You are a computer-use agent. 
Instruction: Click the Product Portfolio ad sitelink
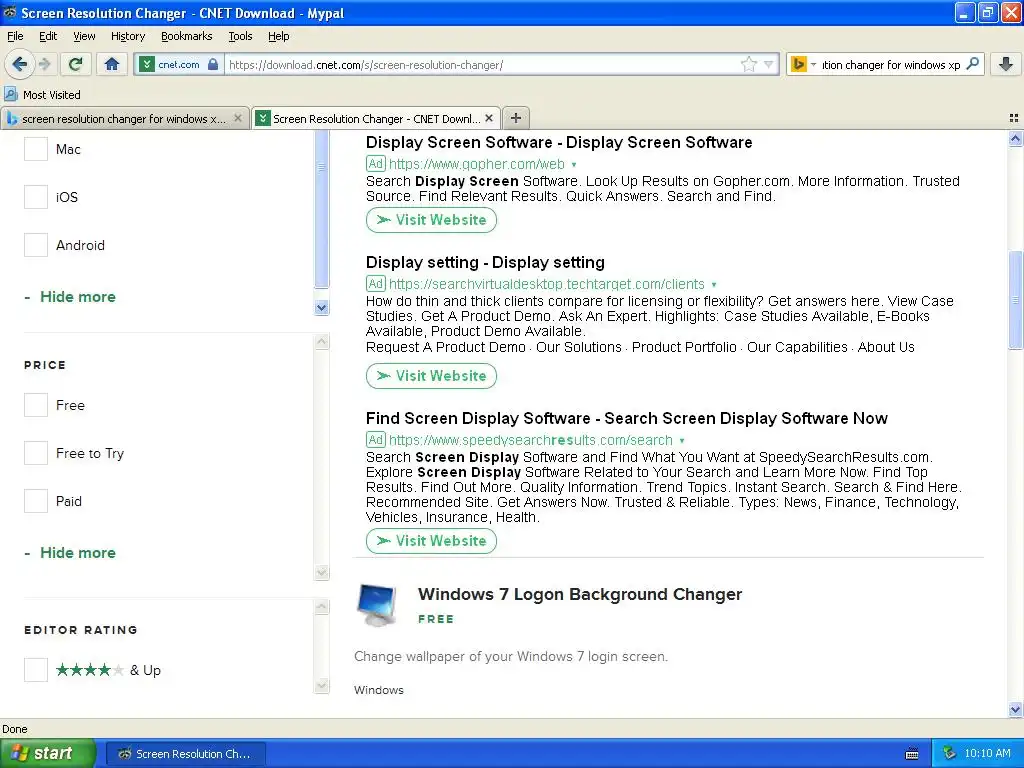684,347
